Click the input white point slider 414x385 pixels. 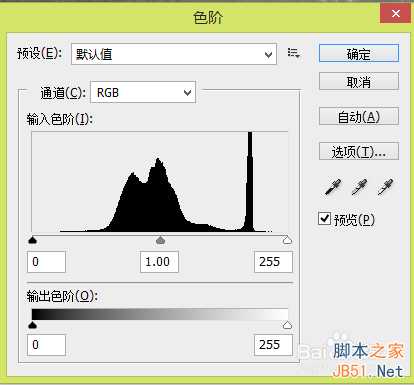pyautogui.click(x=287, y=240)
